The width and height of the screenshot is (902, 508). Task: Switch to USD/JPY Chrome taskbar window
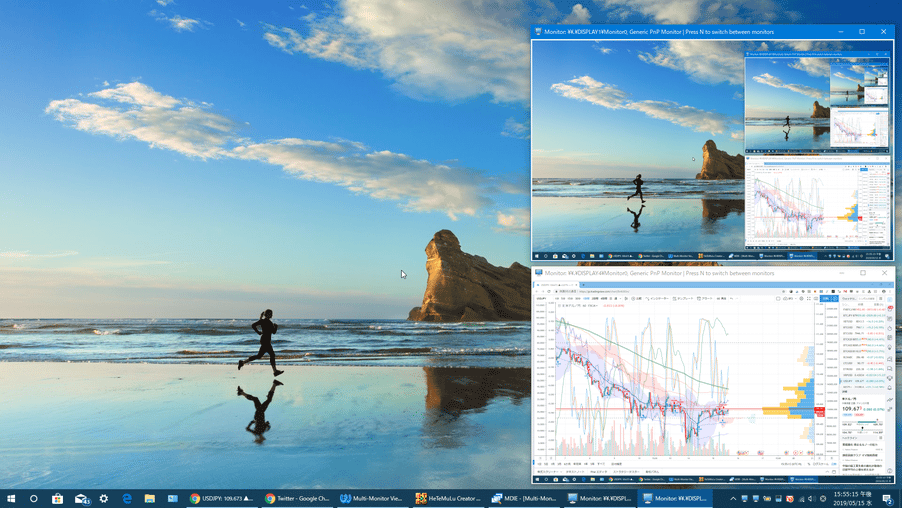[221, 498]
